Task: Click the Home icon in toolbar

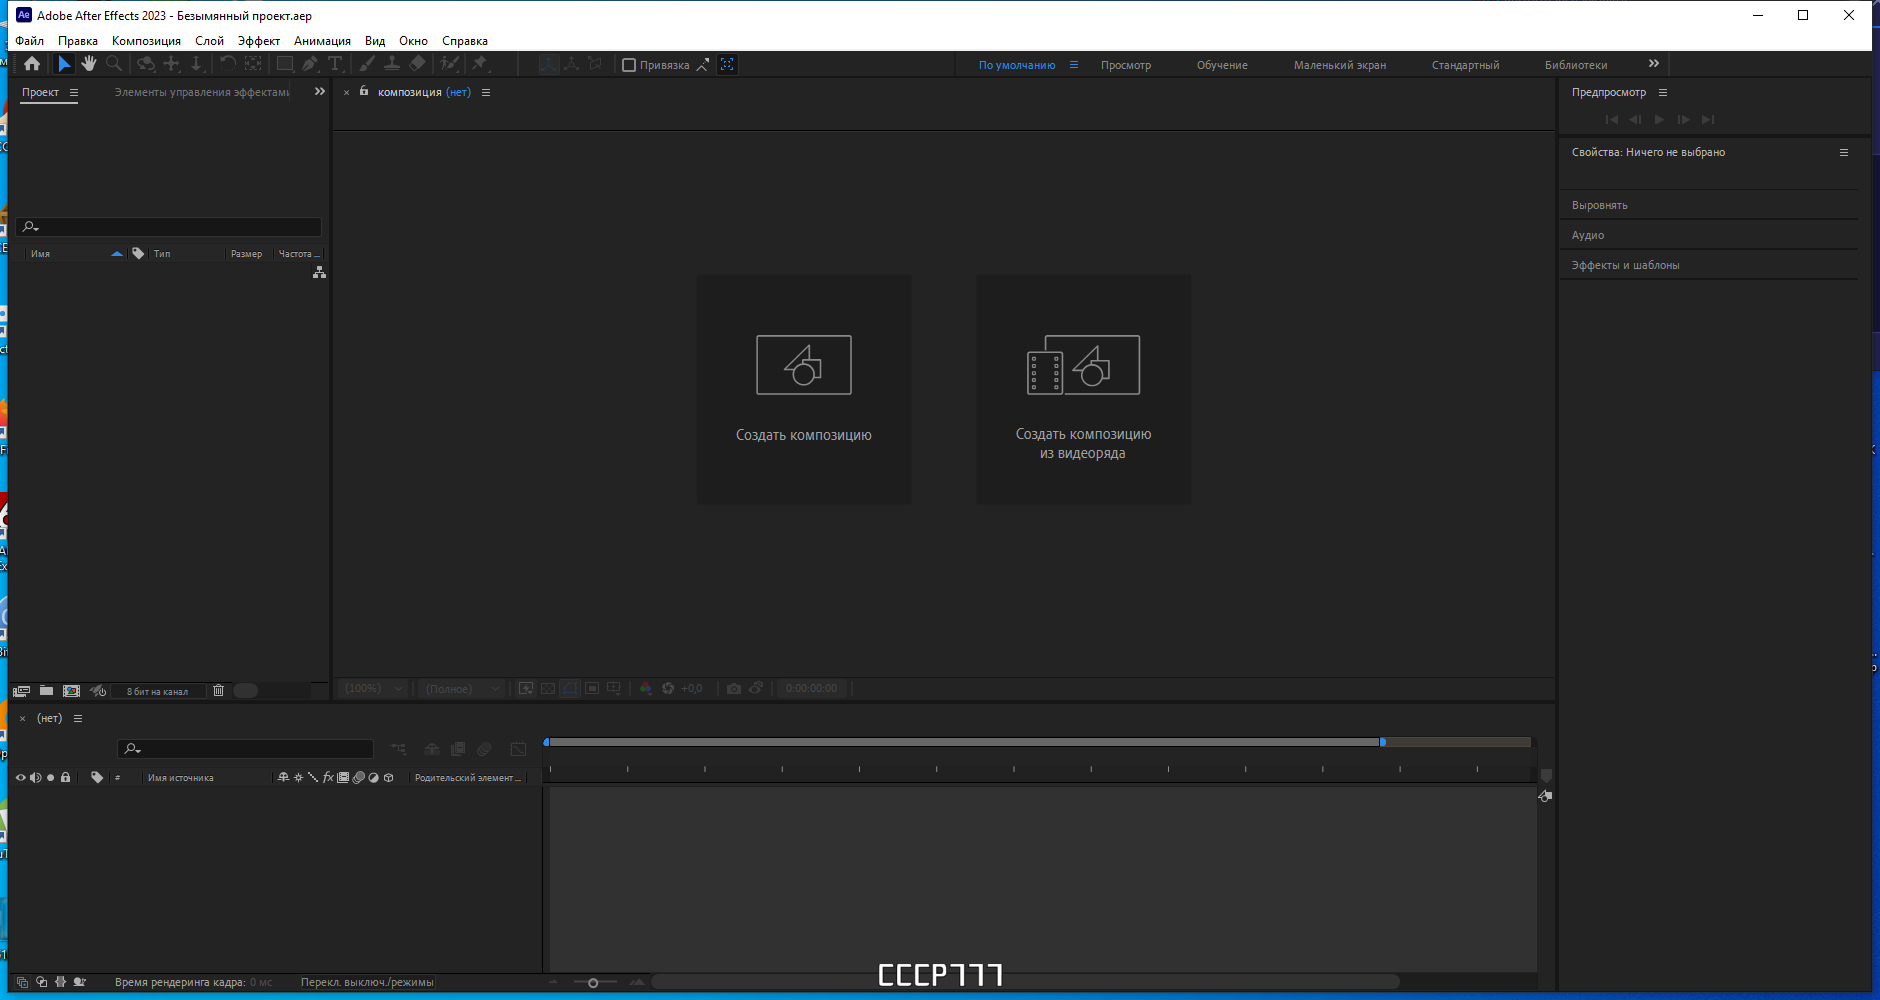Action: 32,64
